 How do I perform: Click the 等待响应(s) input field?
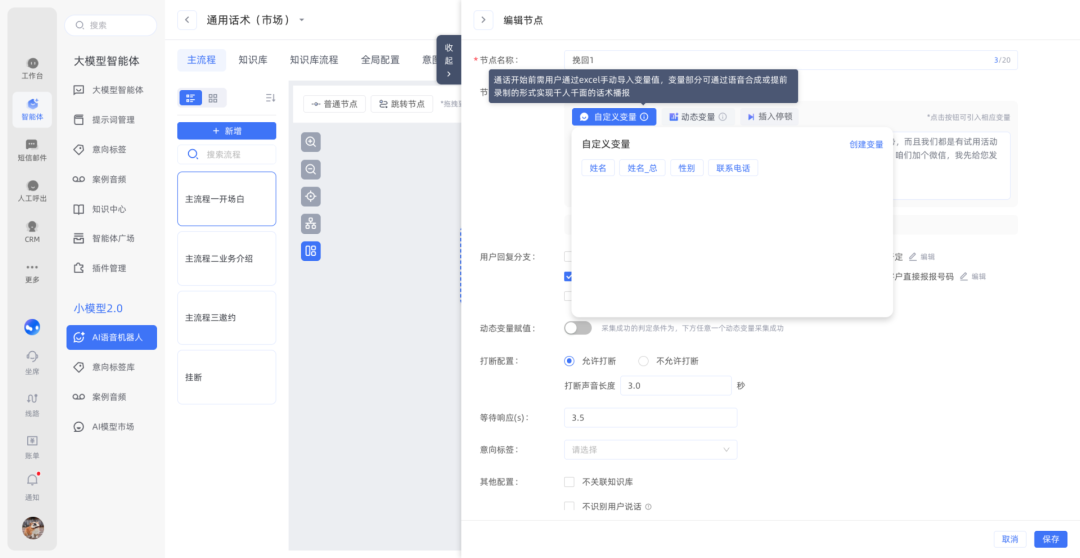650,418
